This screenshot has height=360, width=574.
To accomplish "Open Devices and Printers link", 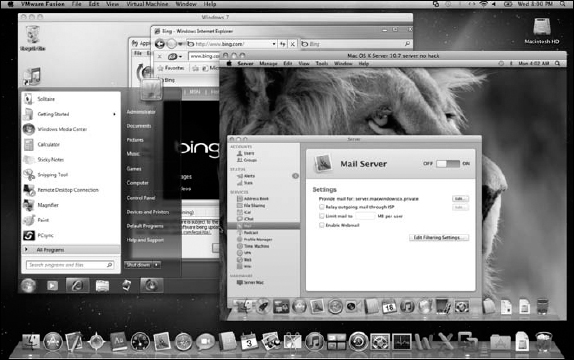I will pyautogui.click(x=148, y=212).
